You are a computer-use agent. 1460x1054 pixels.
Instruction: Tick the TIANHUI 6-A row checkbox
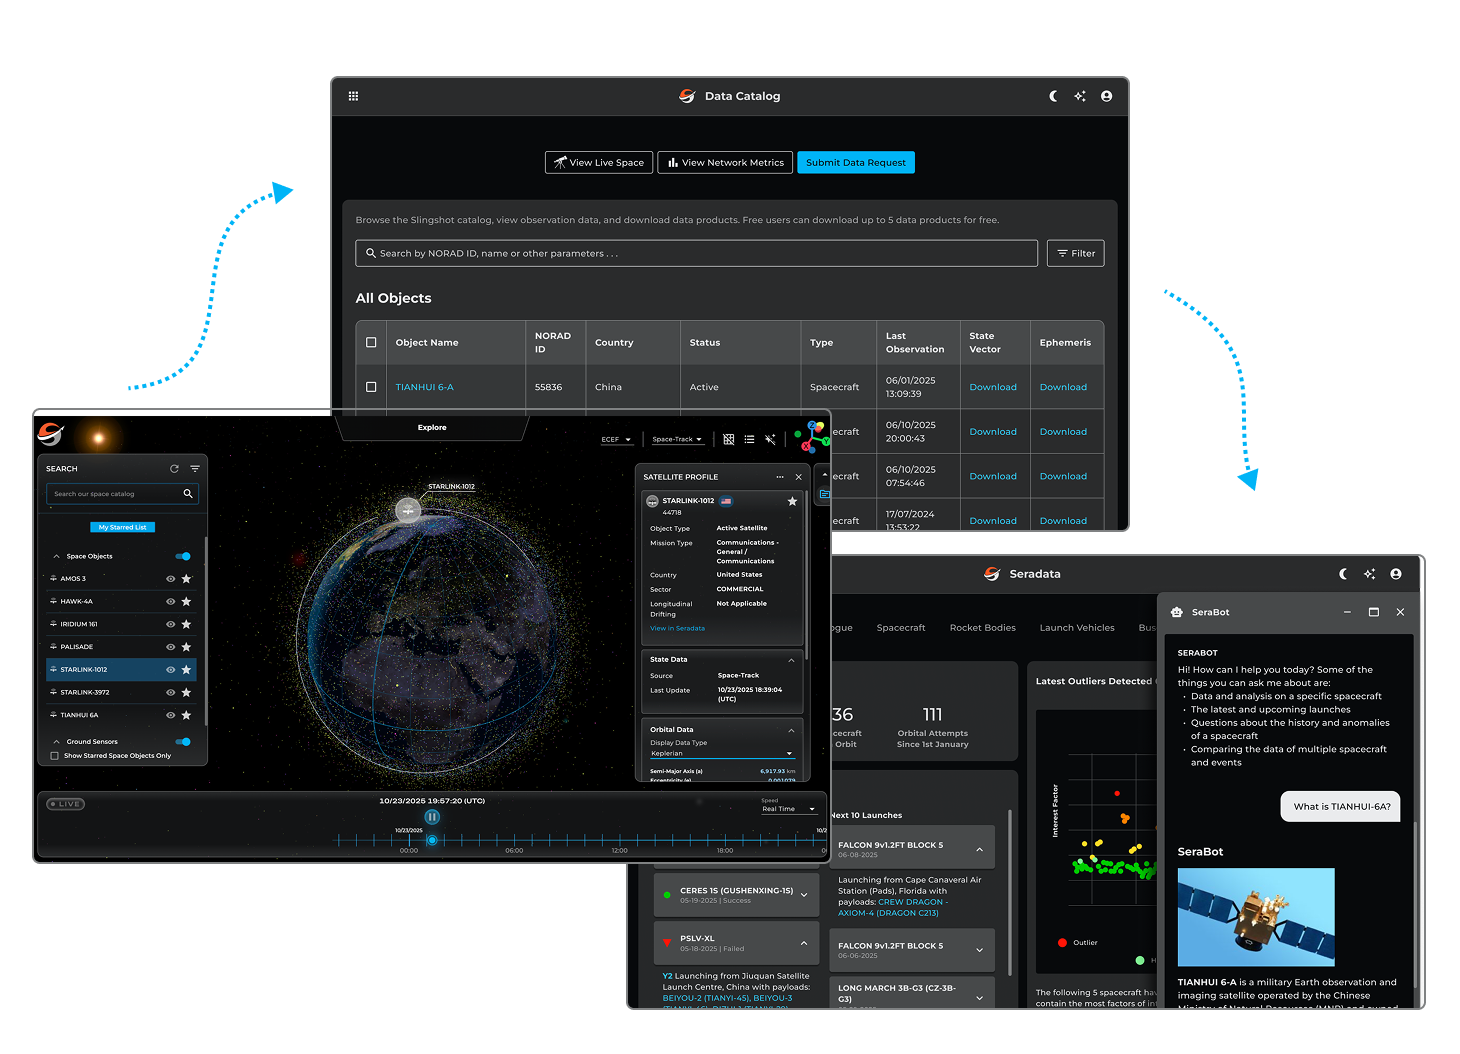(x=371, y=387)
